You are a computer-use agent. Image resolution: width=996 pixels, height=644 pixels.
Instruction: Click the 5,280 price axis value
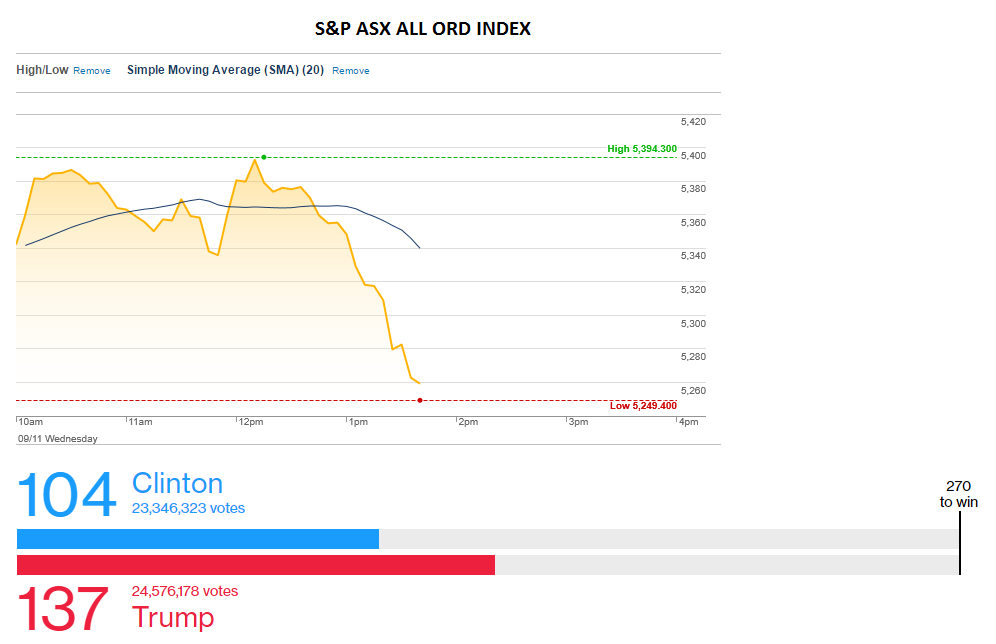693,356
